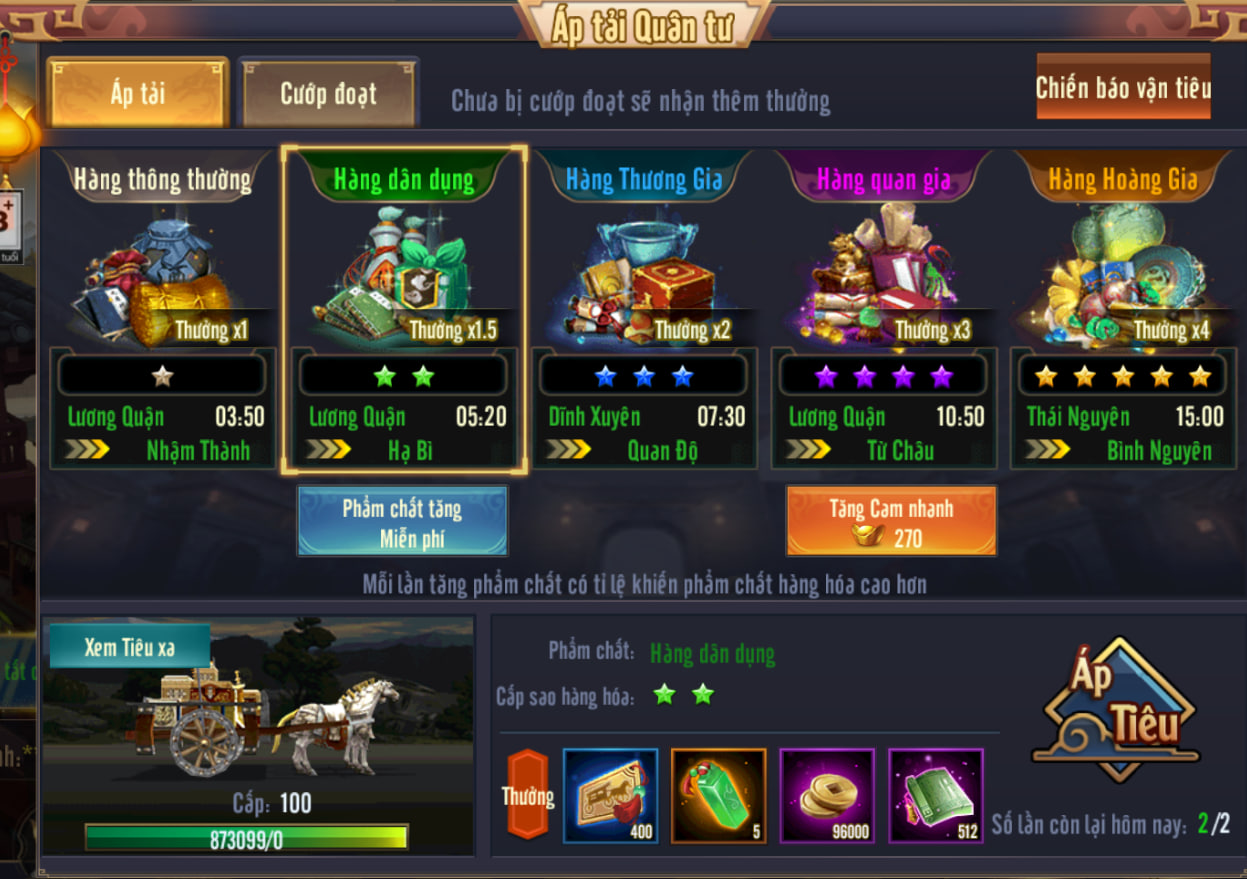Image resolution: width=1247 pixels, height=879 pixels.
Task: Click Tăng Cam nhanh 270 button
Action: [x=891, y=521]
